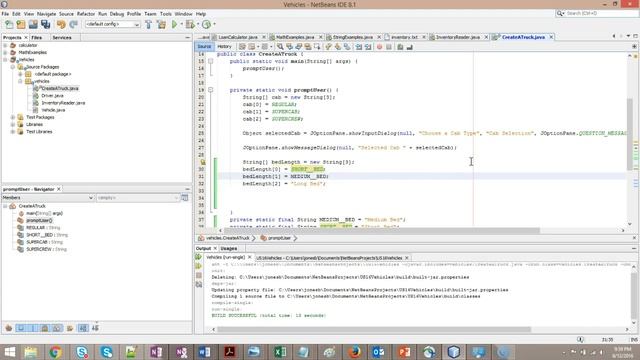Click Shift Line Left editor icon

coord(358,47)
